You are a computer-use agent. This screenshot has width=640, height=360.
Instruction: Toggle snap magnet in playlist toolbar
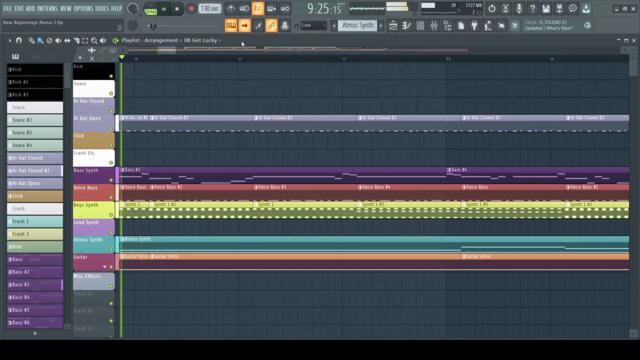click(x=18, y=40)
